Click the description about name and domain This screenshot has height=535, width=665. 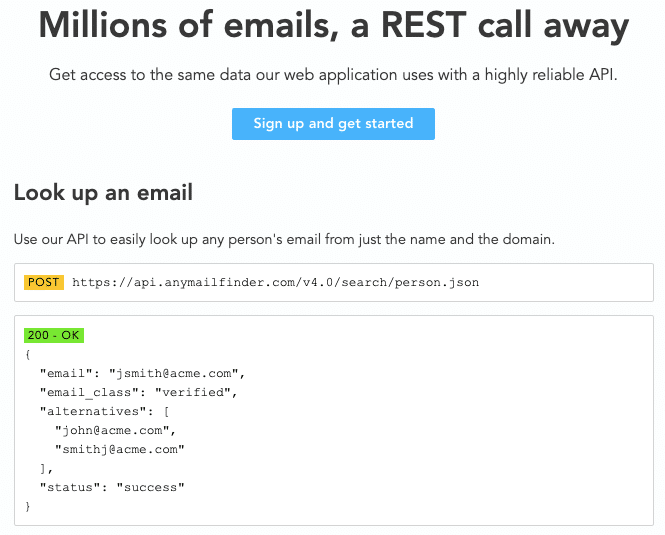pyautogui.click(x=284, y=240)
